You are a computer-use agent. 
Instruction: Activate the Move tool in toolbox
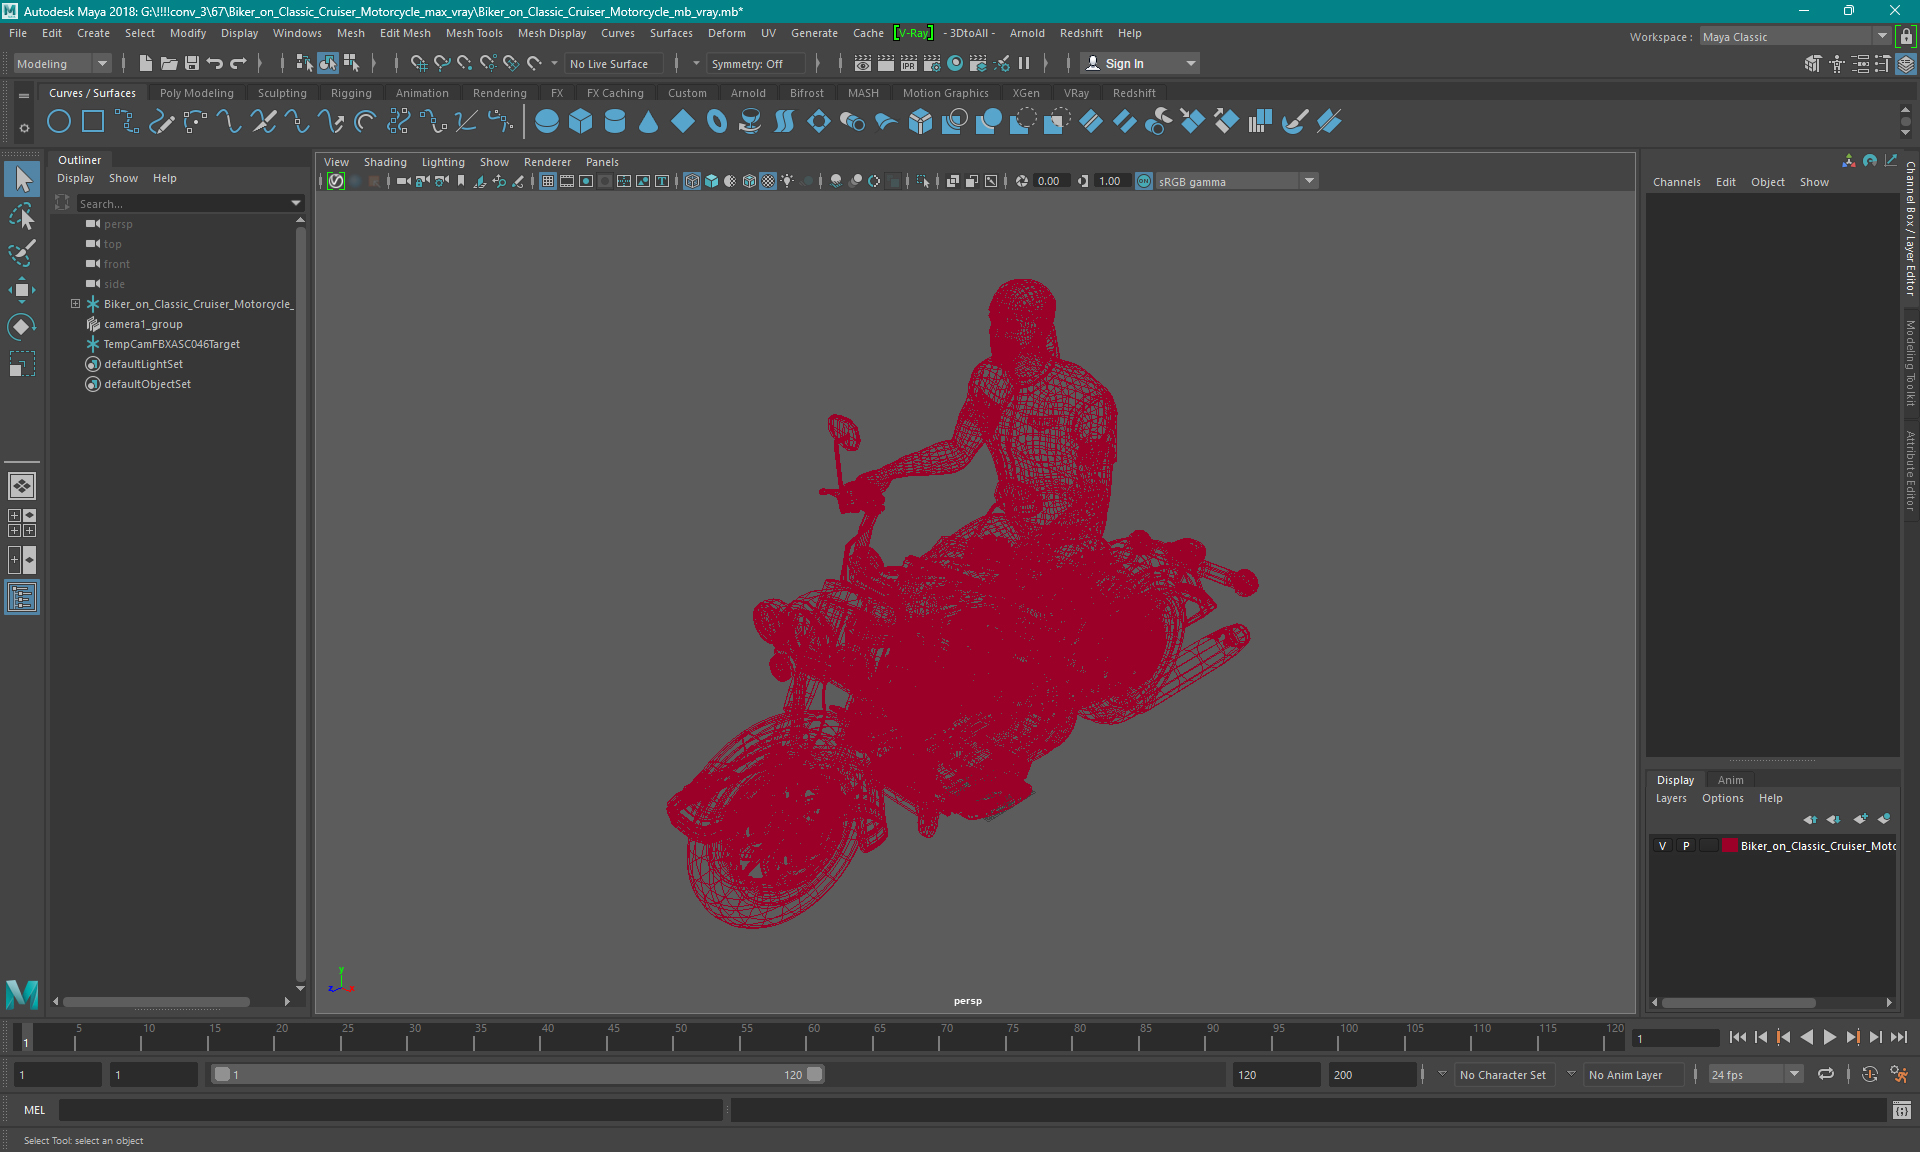[22, 290]
